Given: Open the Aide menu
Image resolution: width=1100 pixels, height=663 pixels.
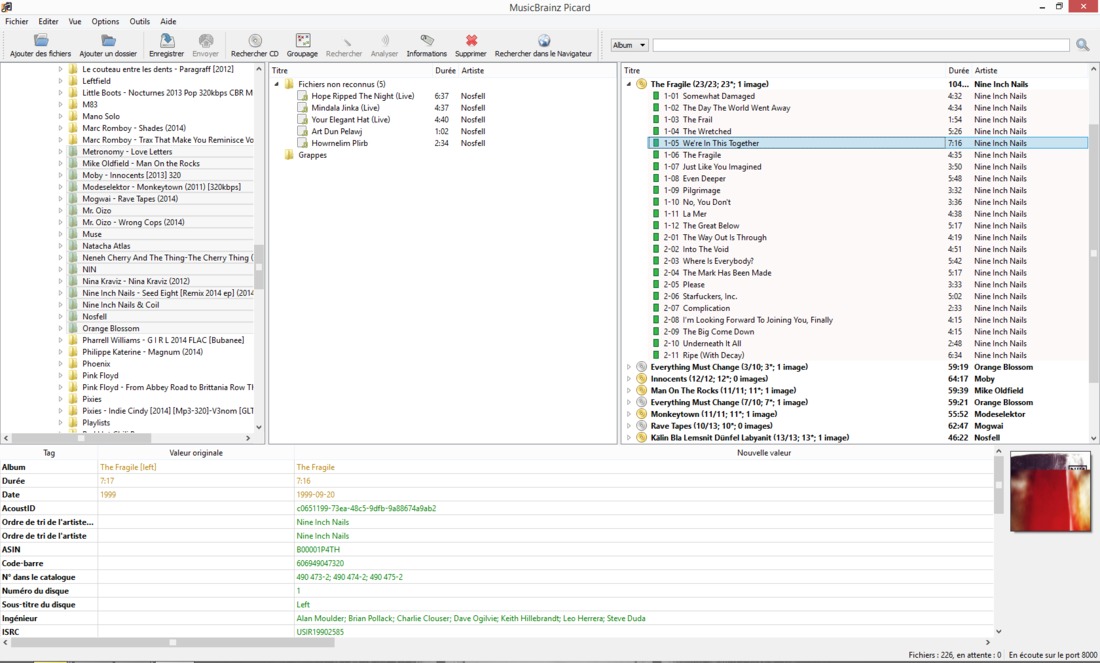Looking at the screenshot, I should pyautogui.click(x=168, y=22).
